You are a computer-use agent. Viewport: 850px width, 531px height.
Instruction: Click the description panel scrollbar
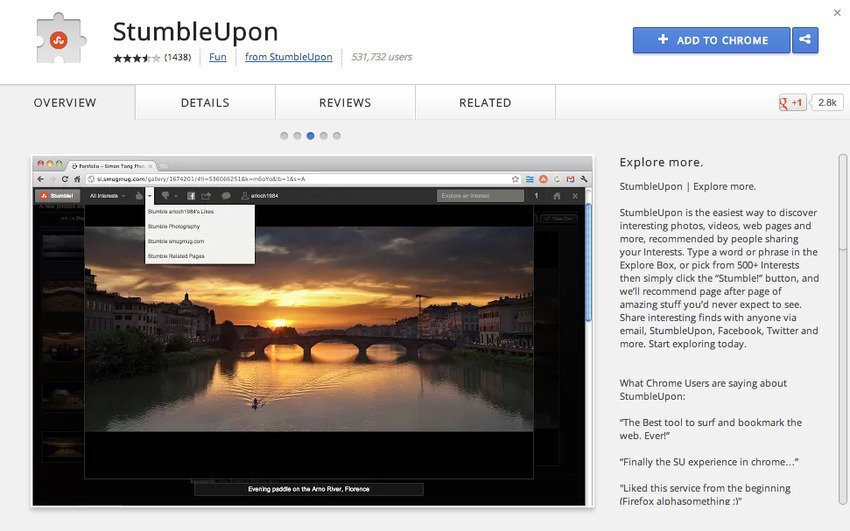[x=842, y=200]
